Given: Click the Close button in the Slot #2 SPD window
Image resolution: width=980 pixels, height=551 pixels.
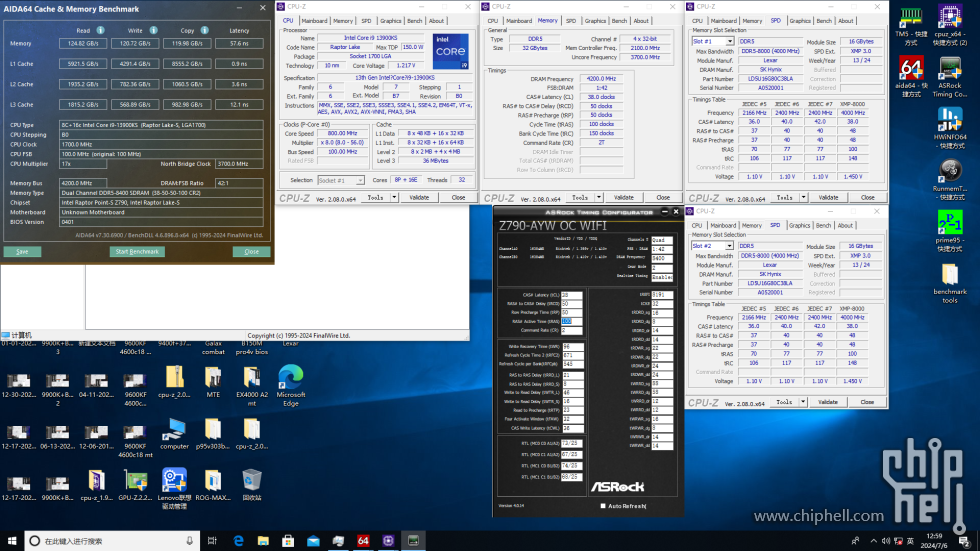Looking at the screenshot, I should pyautogui.click(x=867, y=402).
